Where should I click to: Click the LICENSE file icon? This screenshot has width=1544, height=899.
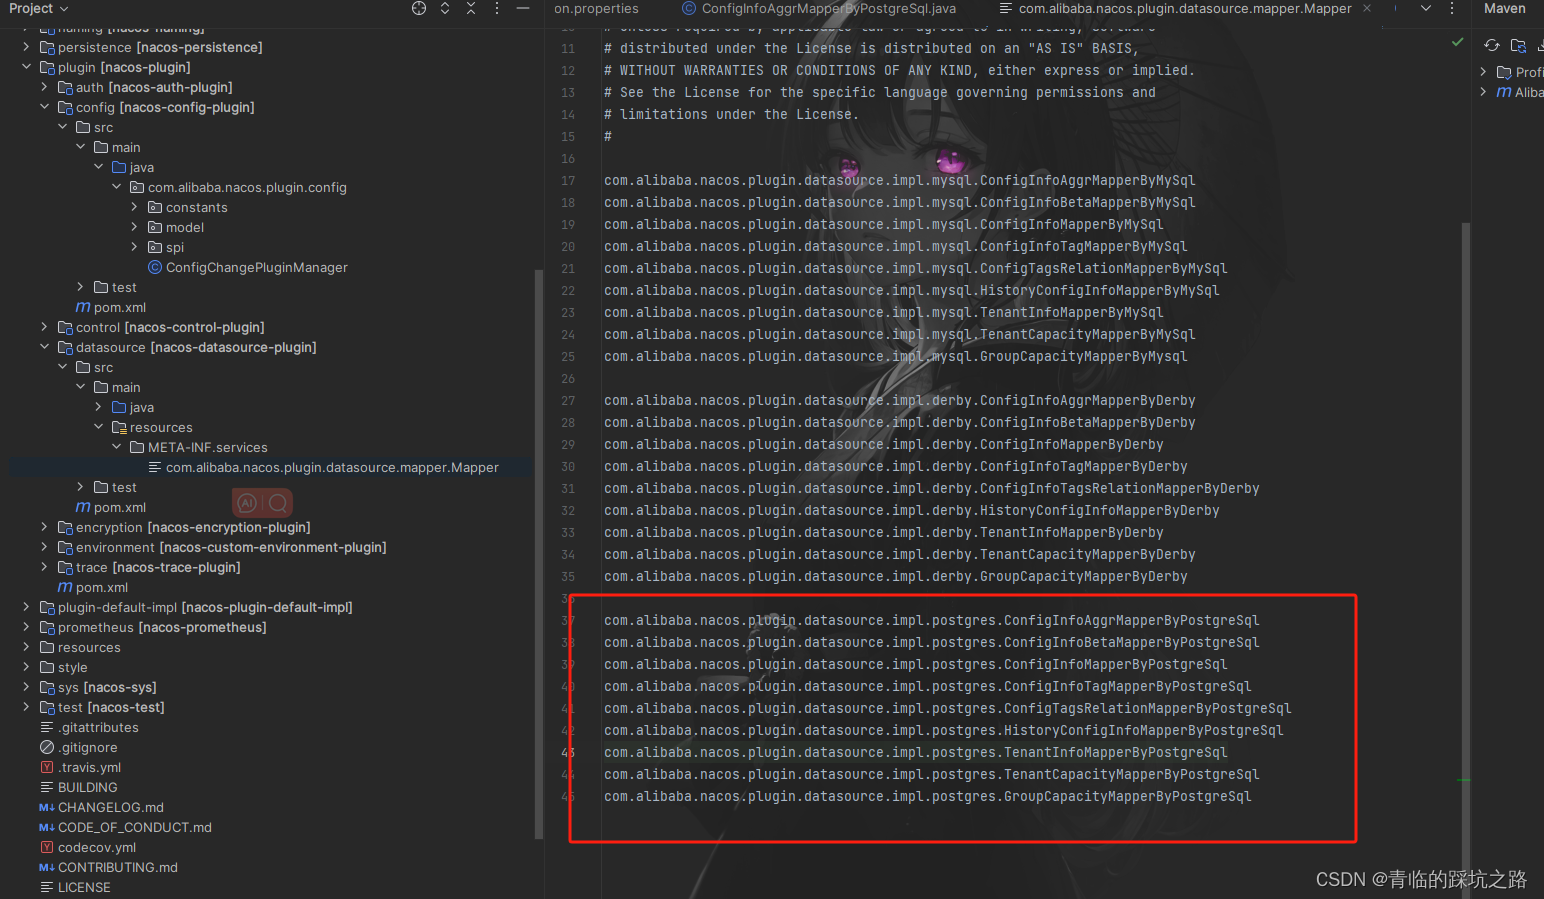click(47, 887)
